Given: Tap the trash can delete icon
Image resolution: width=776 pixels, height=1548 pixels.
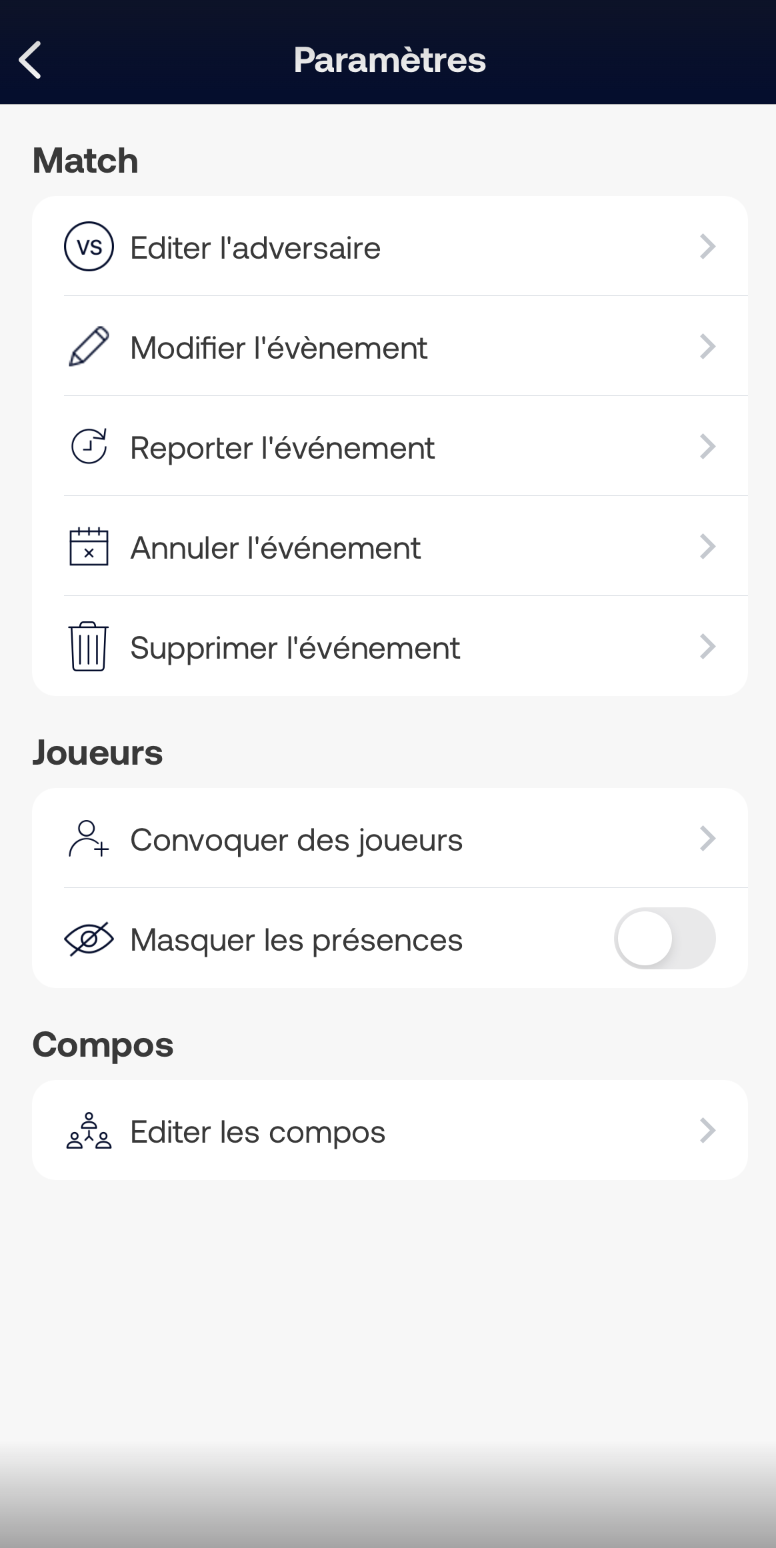Looking at the screenshot, I should coord(89,646).
